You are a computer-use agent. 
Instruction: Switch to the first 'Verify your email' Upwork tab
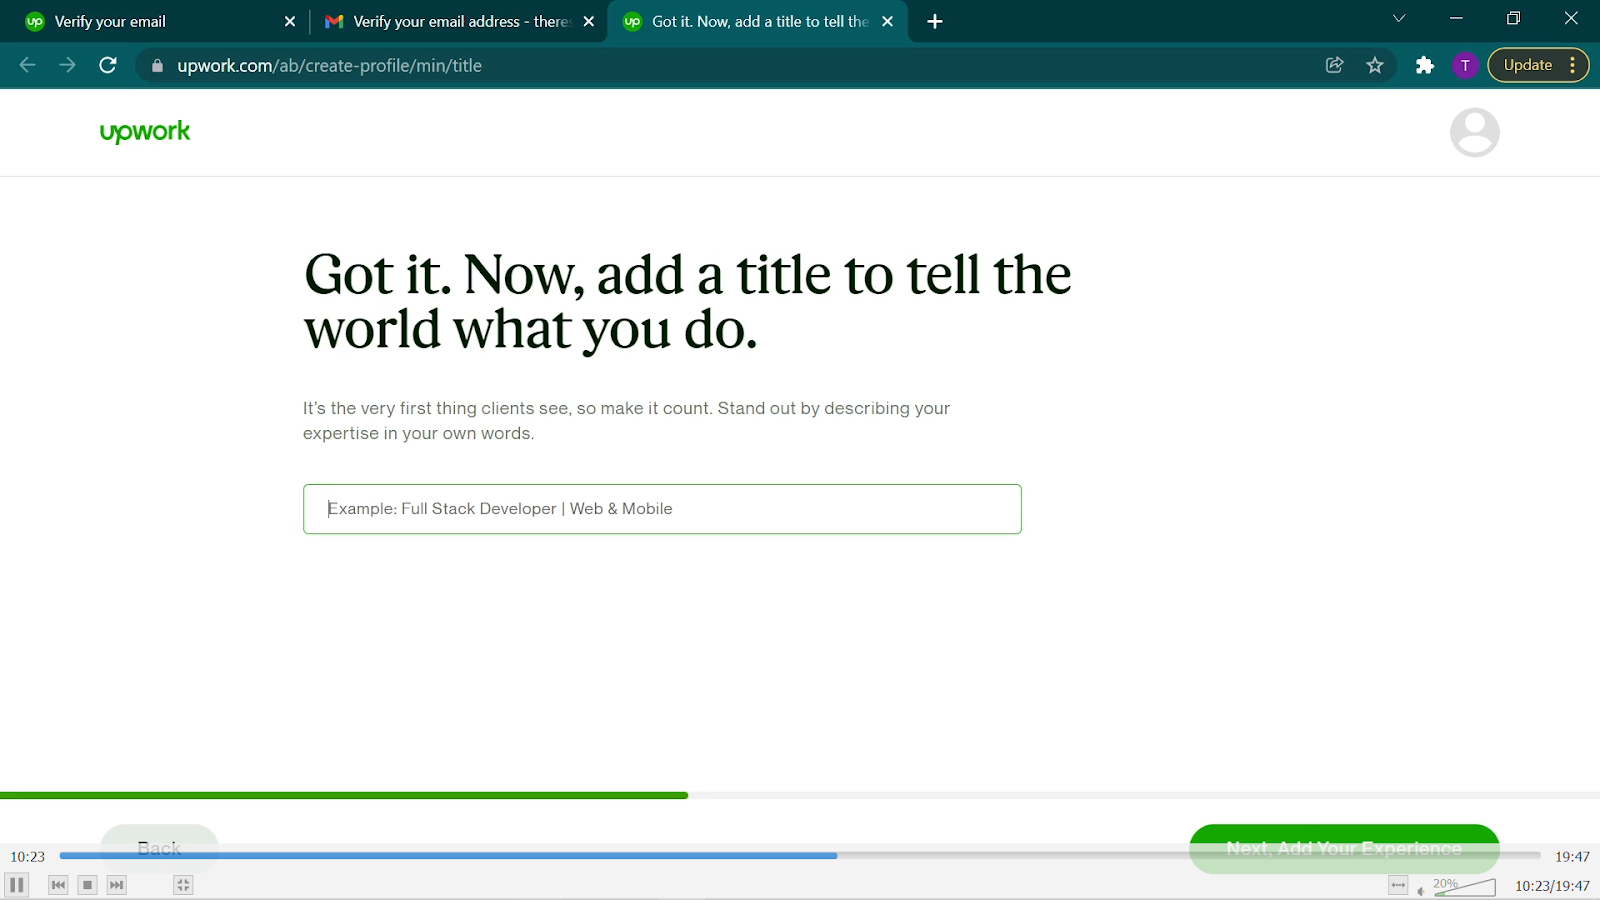[160, 21]
